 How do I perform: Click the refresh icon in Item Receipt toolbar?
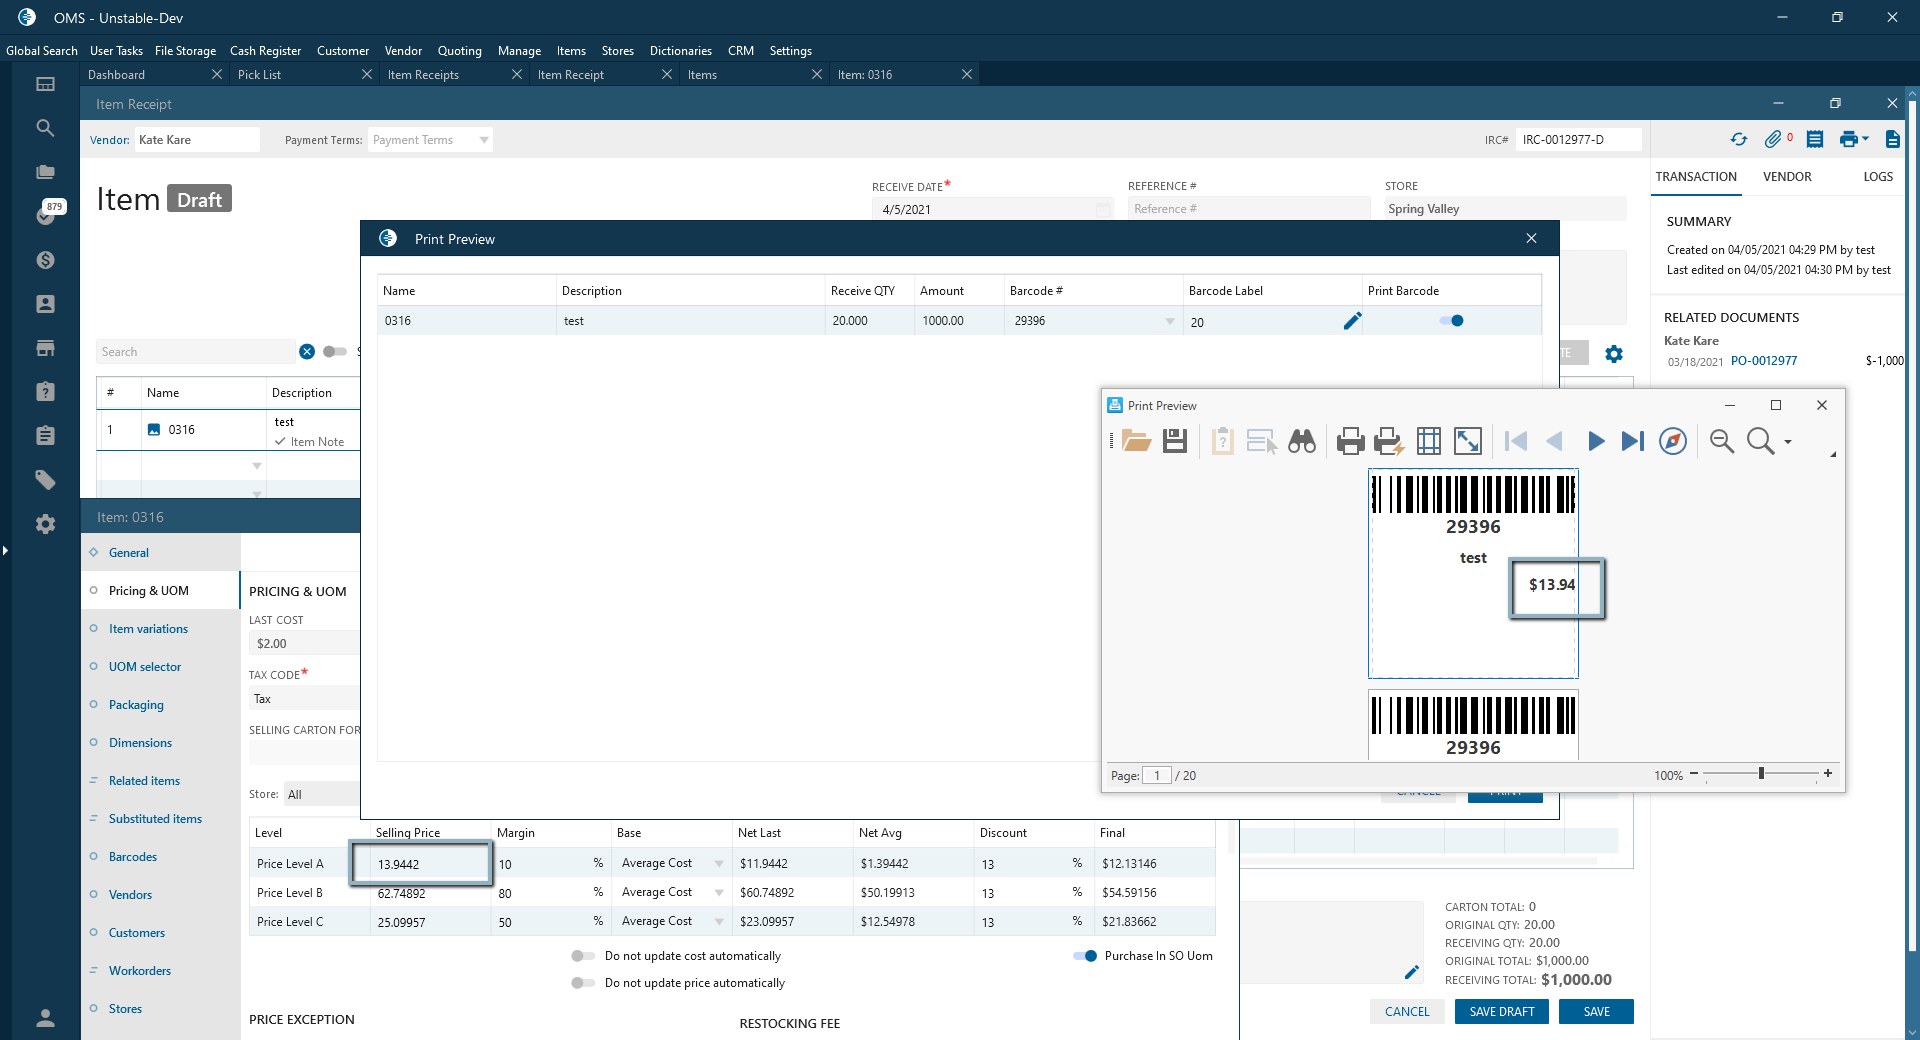pos(1739,140)
